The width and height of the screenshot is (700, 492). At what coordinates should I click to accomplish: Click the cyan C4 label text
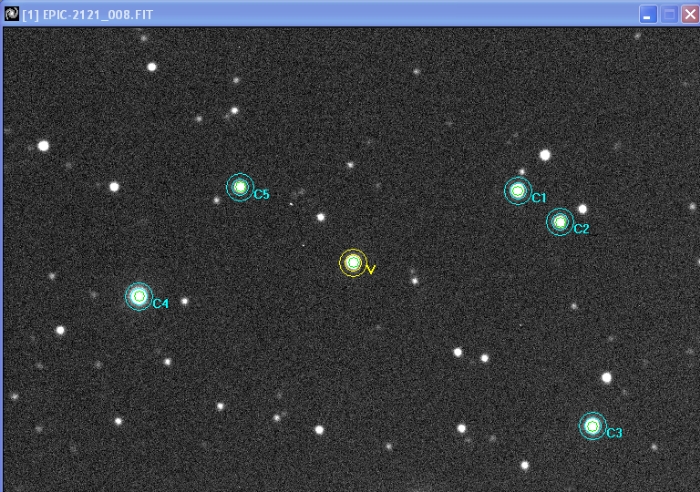[x=160, y=303]
